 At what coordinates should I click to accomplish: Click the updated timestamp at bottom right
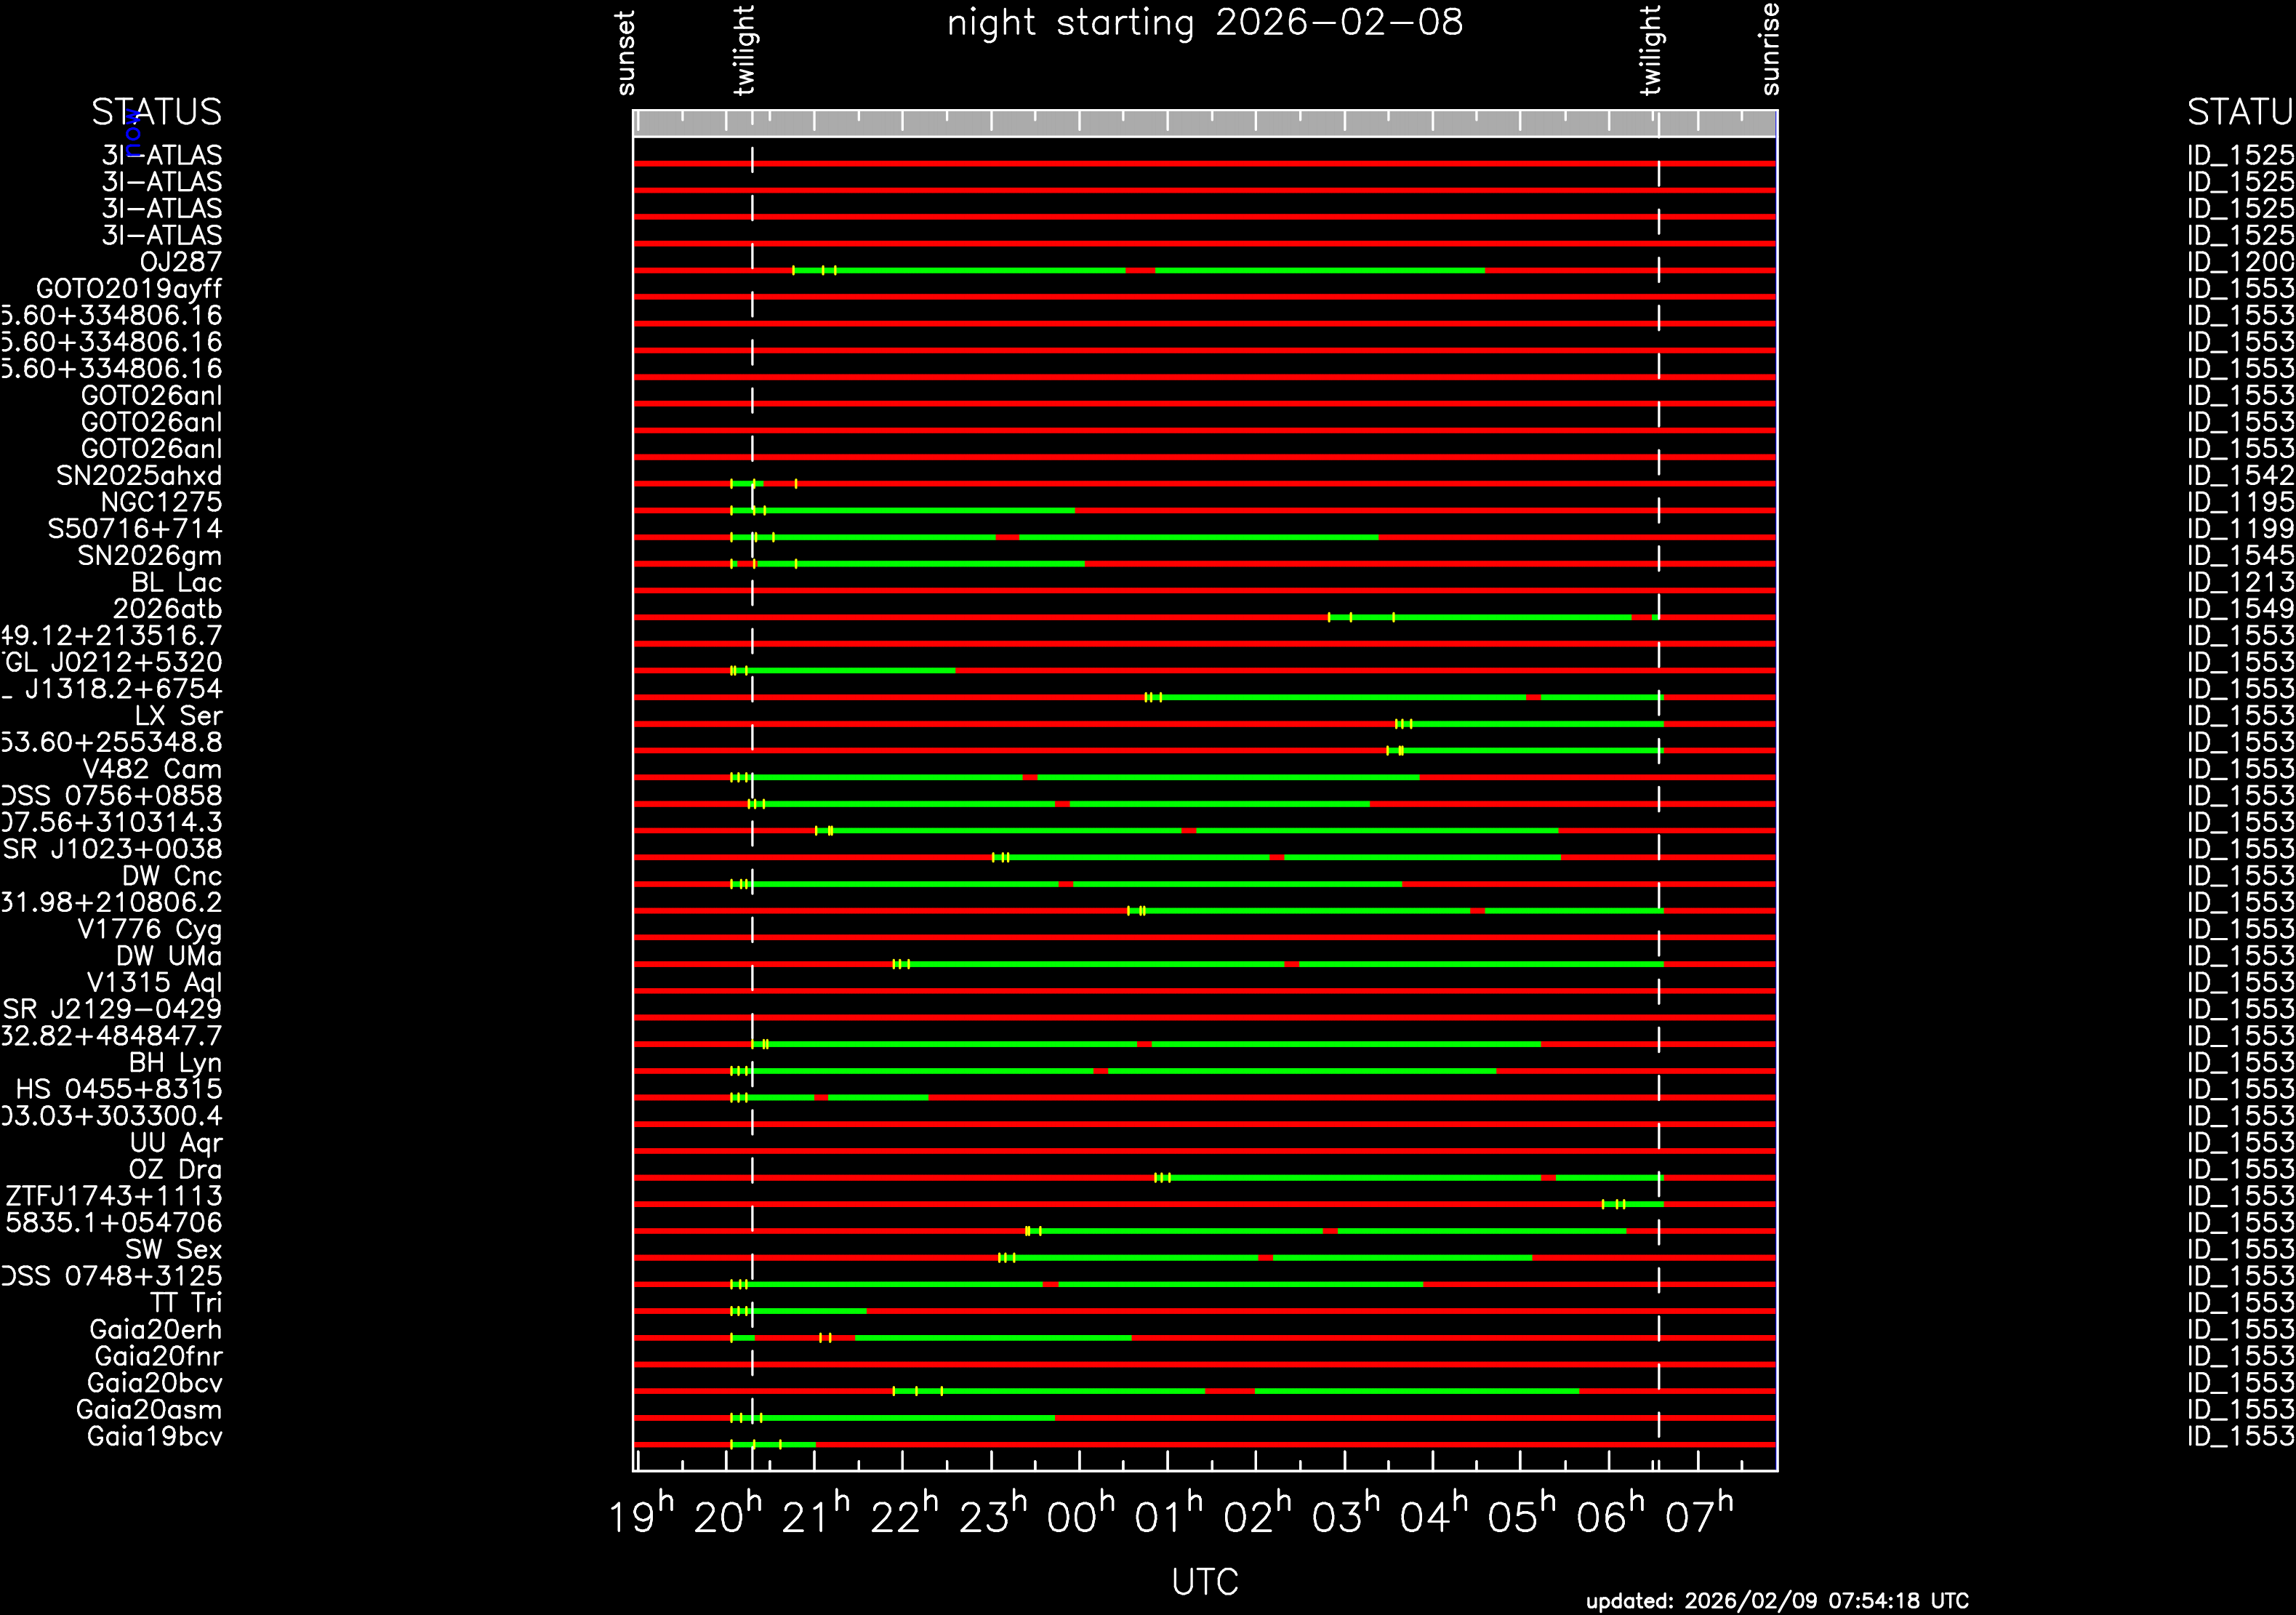(x=1777, y=1600)
